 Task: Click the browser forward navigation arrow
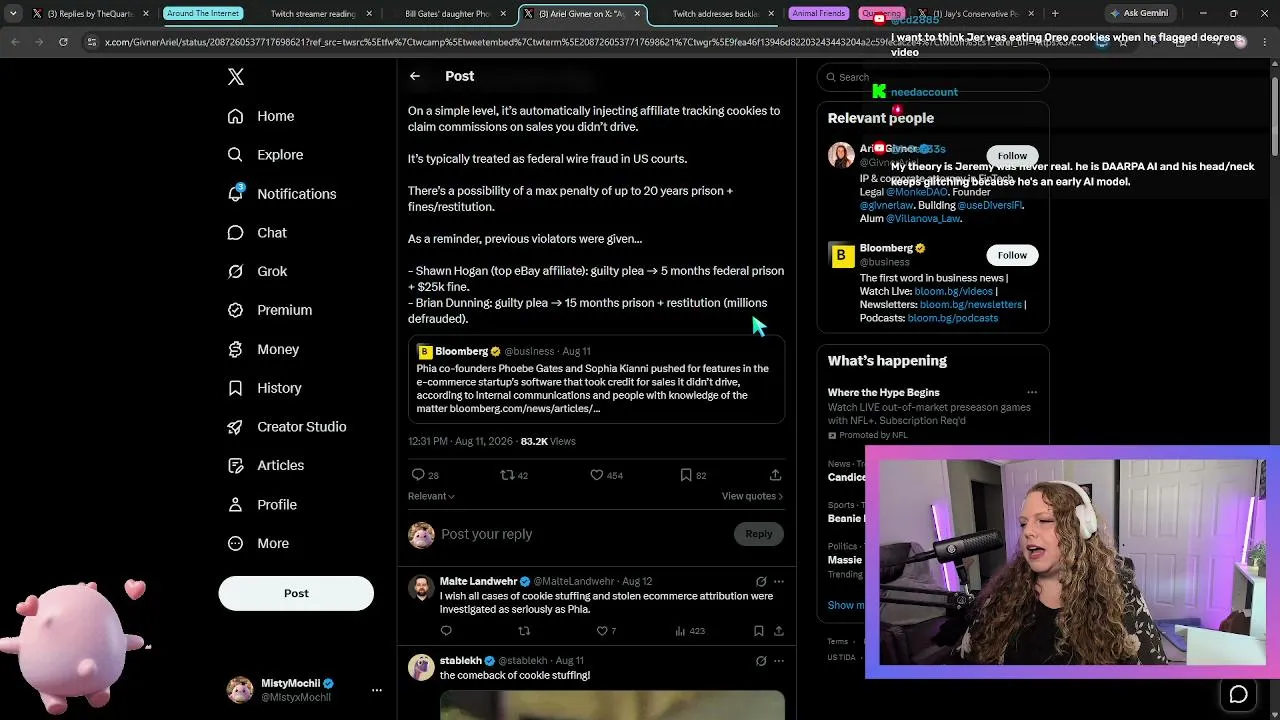[39, 42]
